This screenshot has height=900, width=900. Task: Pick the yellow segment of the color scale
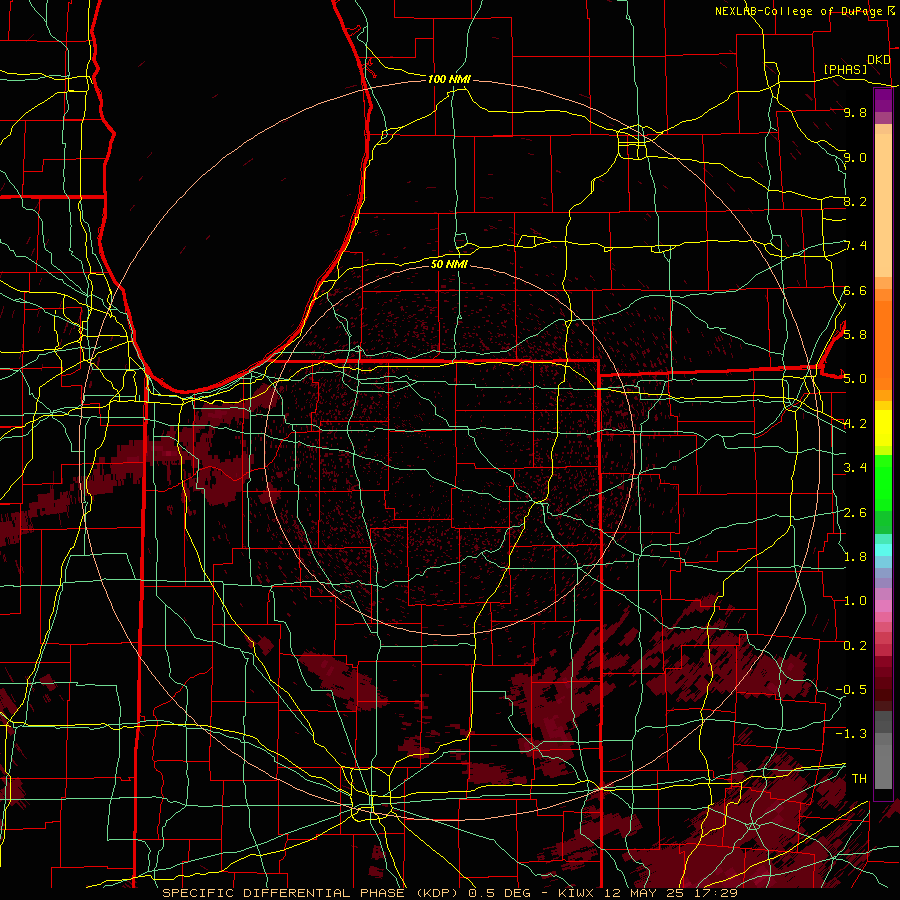[x=883, y=428]
